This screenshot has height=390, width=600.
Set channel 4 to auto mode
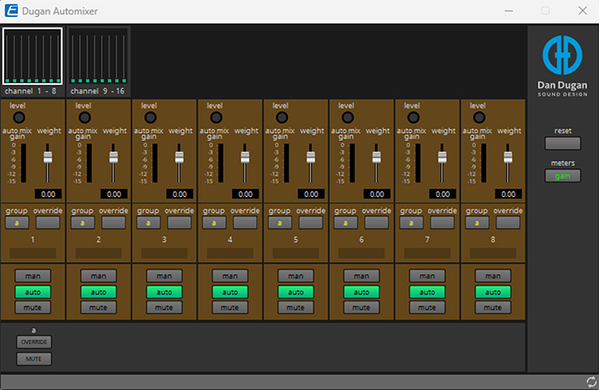(230, 292)
